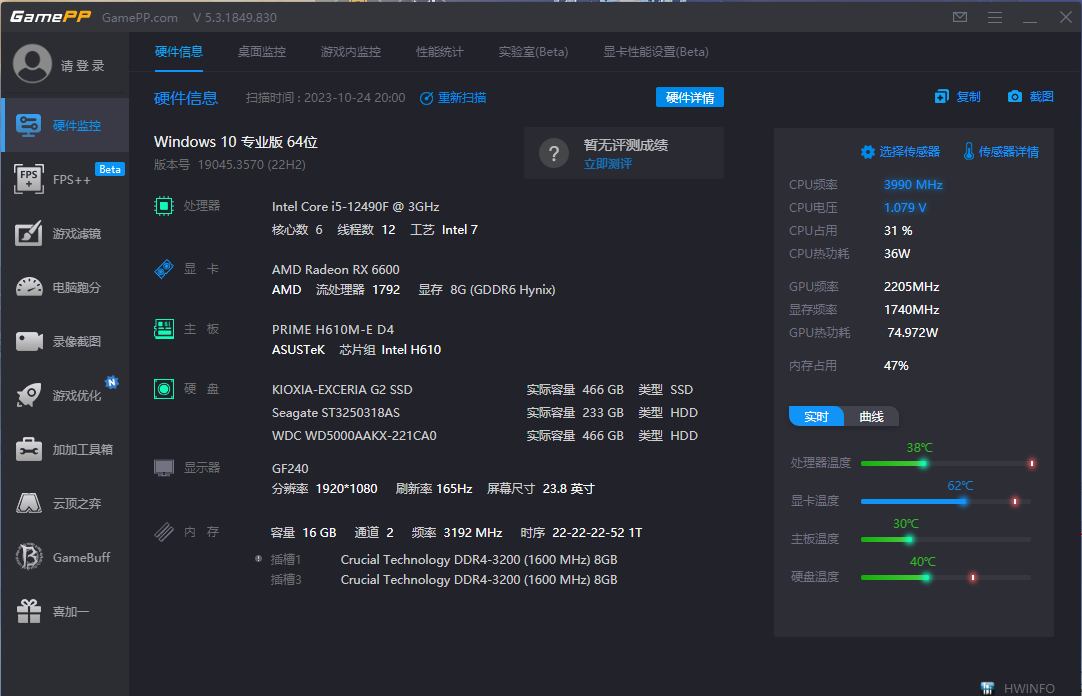The height and width of the screenshot is (696, 1082).
Task: Open GameBuff sidebar item
Action: click(65, 557)
